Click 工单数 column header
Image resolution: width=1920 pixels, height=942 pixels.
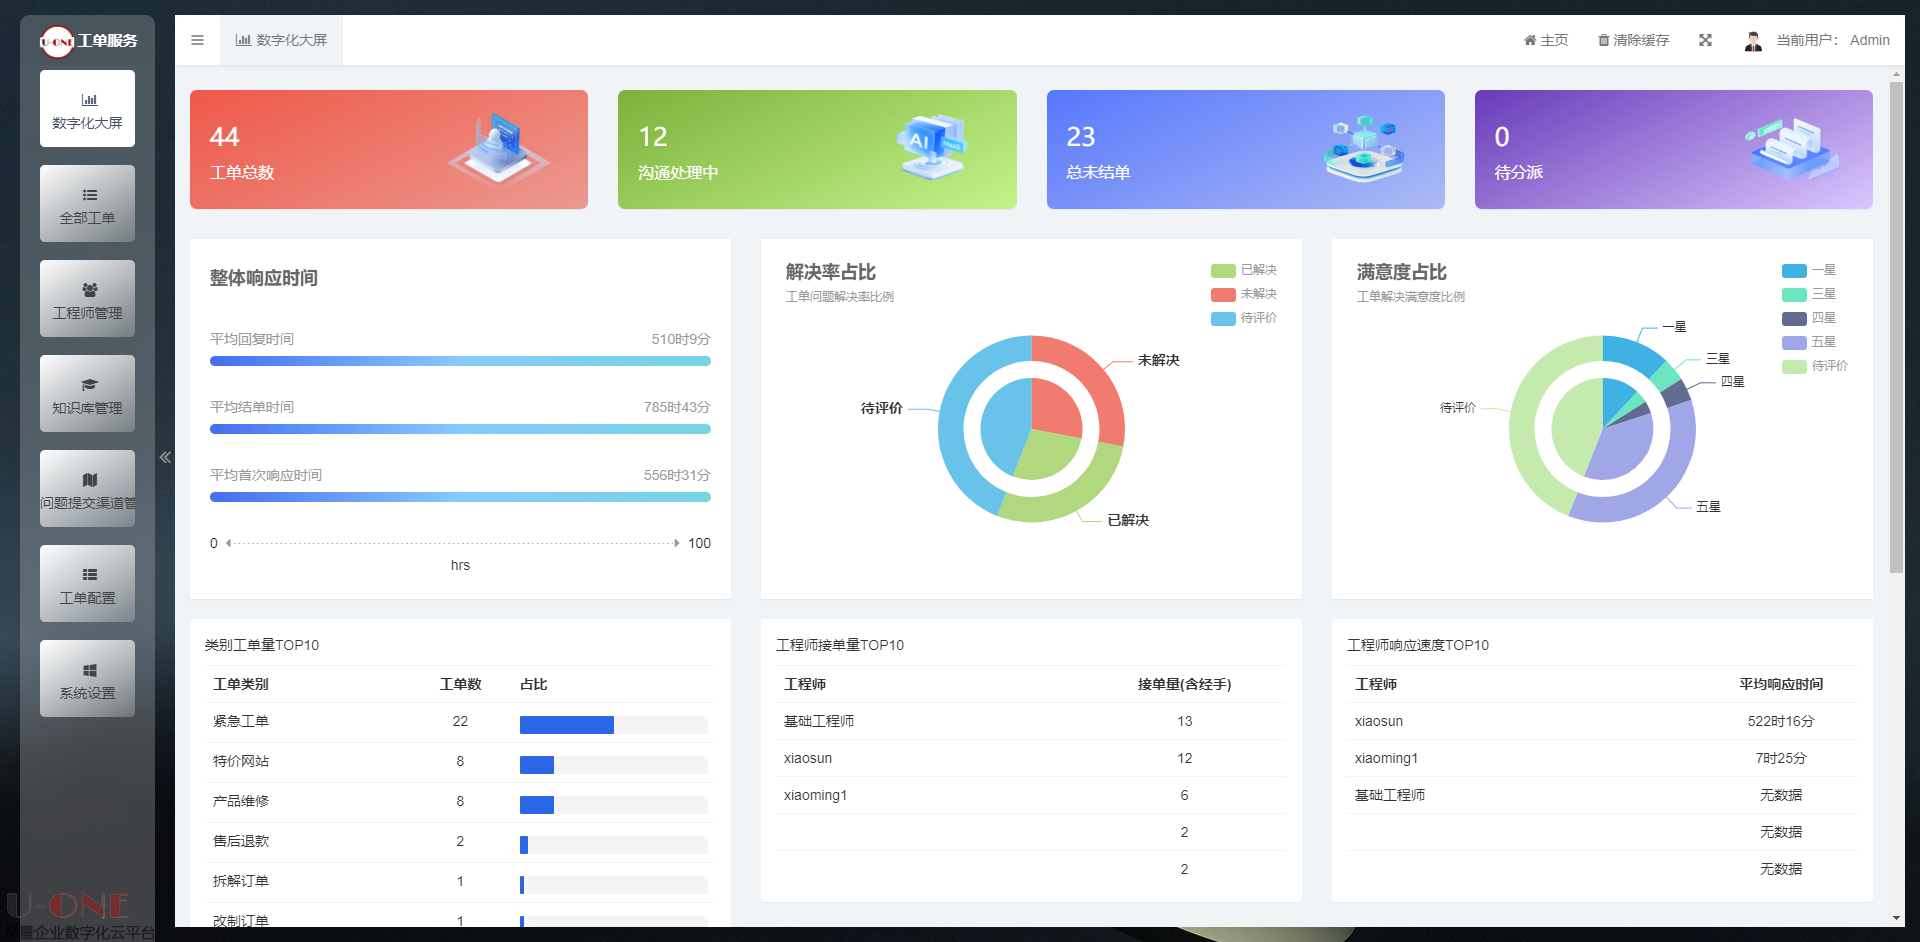coord(461,684)
